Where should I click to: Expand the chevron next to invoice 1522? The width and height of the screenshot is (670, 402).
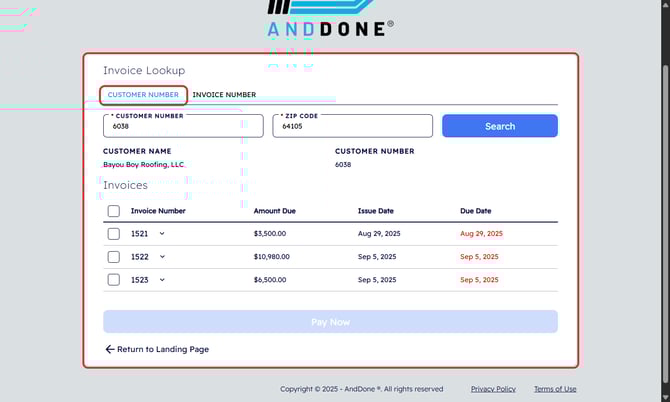click(162, 257)
